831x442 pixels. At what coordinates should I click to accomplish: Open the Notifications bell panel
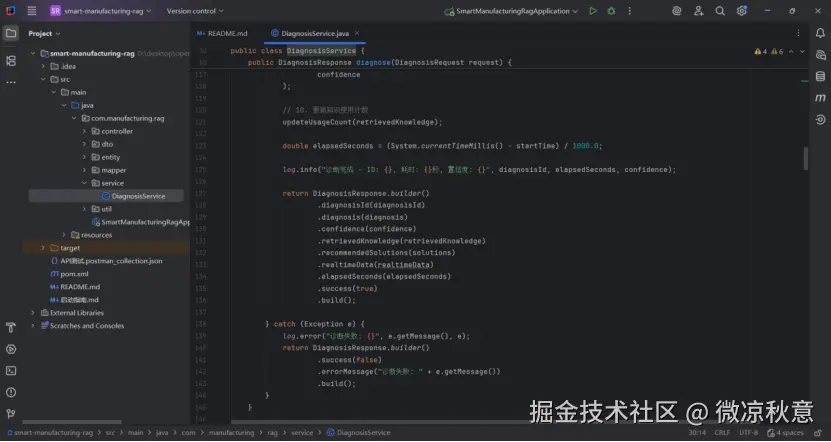coord(820,33)
